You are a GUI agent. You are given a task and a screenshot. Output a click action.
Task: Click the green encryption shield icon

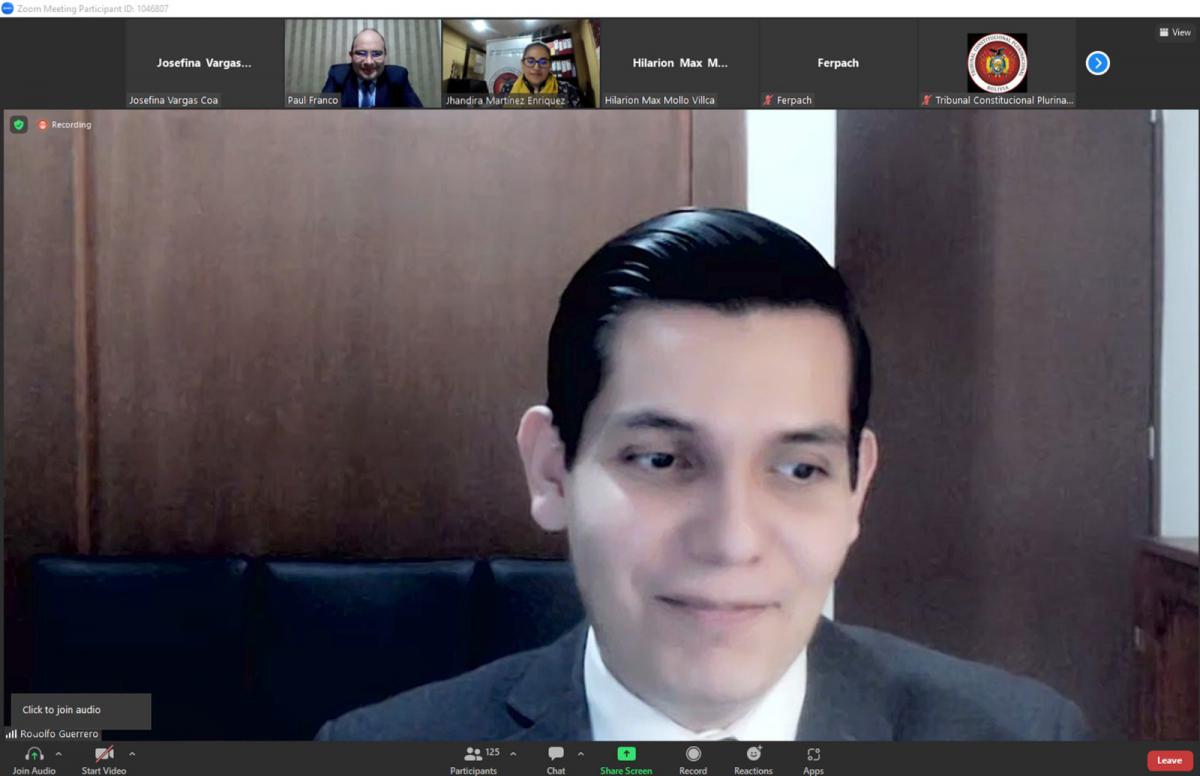click(x=18, y=125)
